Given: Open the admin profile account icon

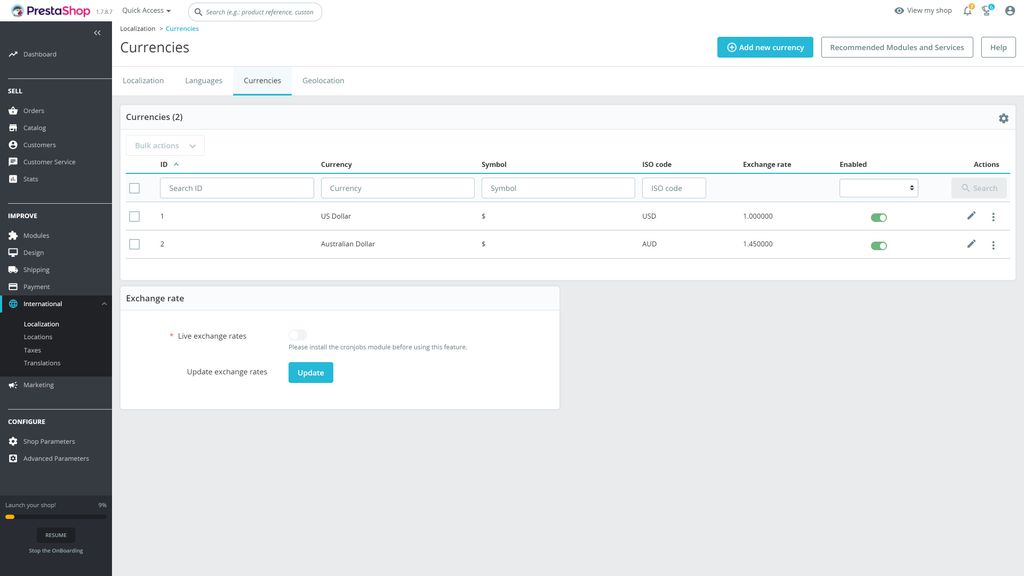Looking at the screenshot, I should (1008, 9).
